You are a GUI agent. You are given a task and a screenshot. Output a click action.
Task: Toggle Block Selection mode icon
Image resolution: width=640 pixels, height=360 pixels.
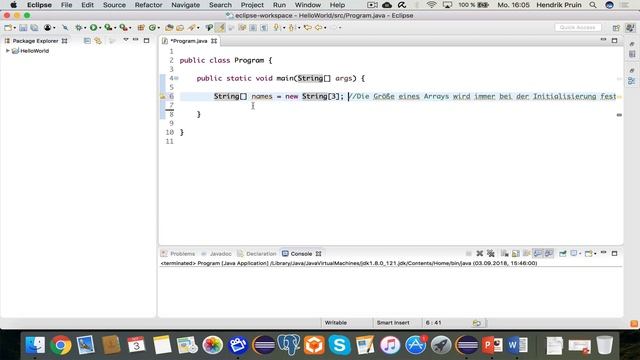coord(253,28)
